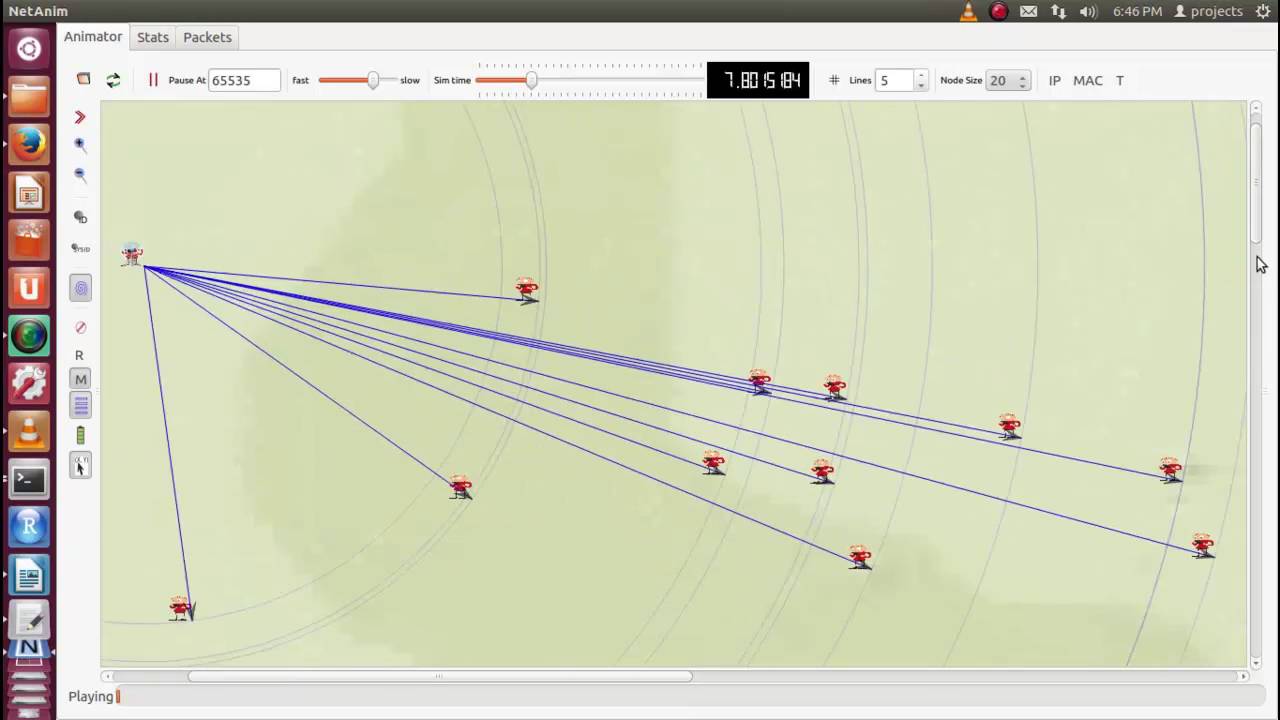Increase the grid Lines count
Image resolution: width=1280 pixels, height=720 pixels.
(921, 75)
